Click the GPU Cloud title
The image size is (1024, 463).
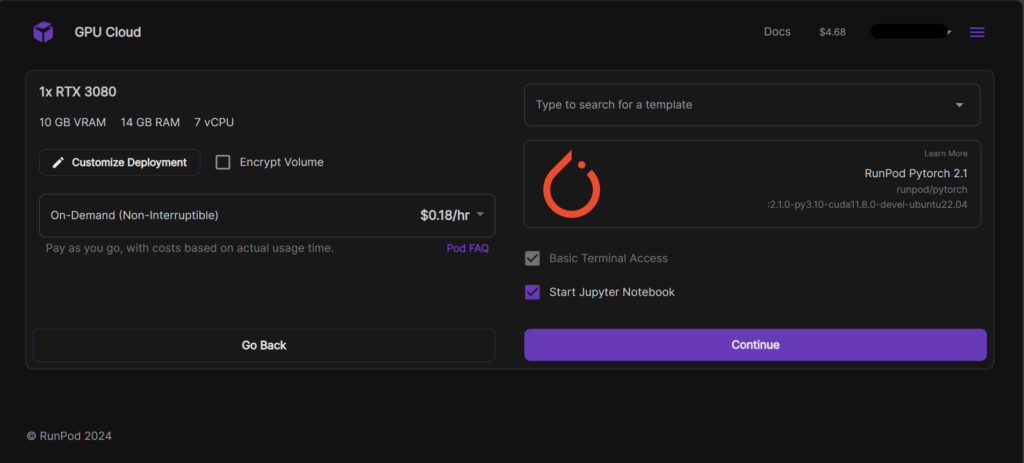[x=107, y=32]
